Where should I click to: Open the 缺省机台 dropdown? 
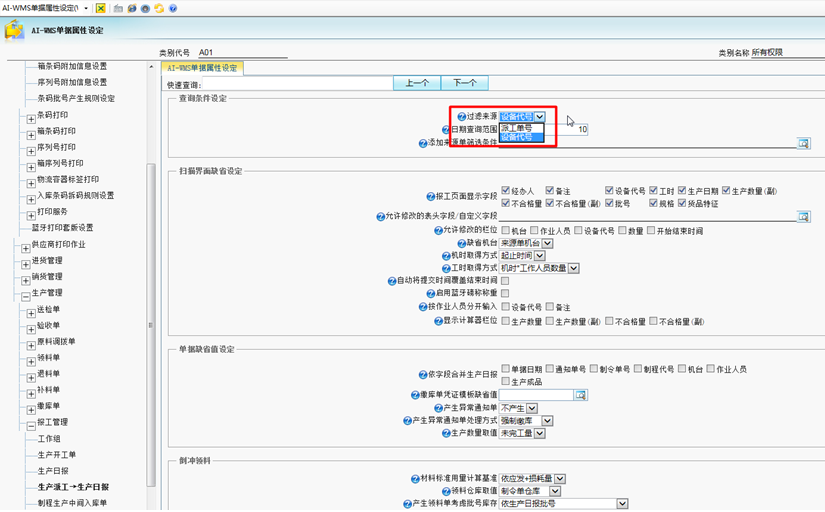point(547,243)
